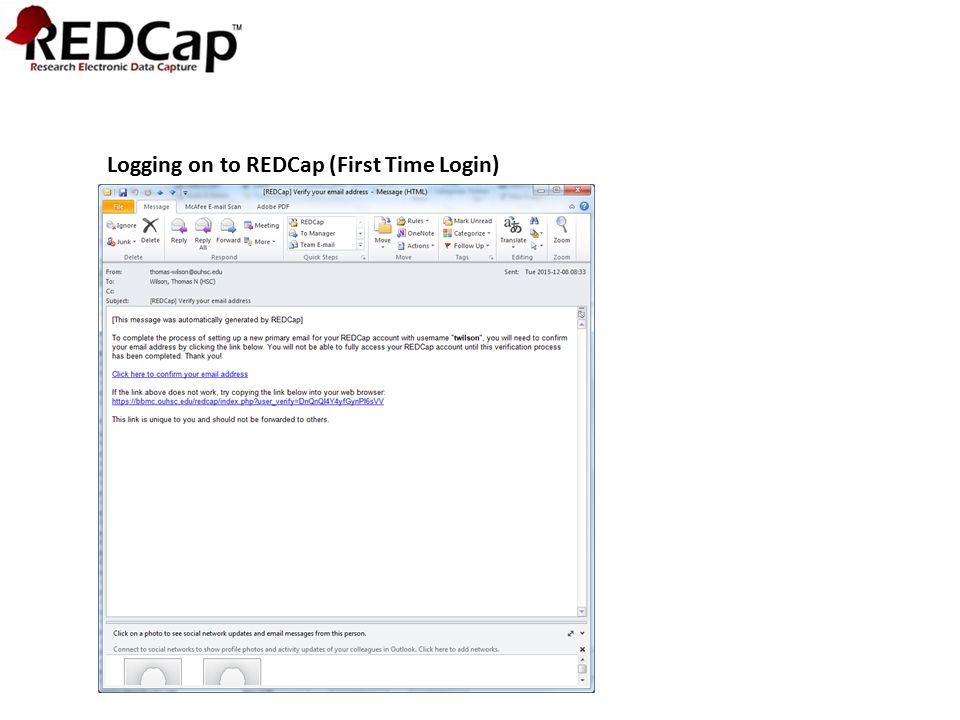Open the Move to folder dropdown

pyautogui.click(x=383, y=233)
